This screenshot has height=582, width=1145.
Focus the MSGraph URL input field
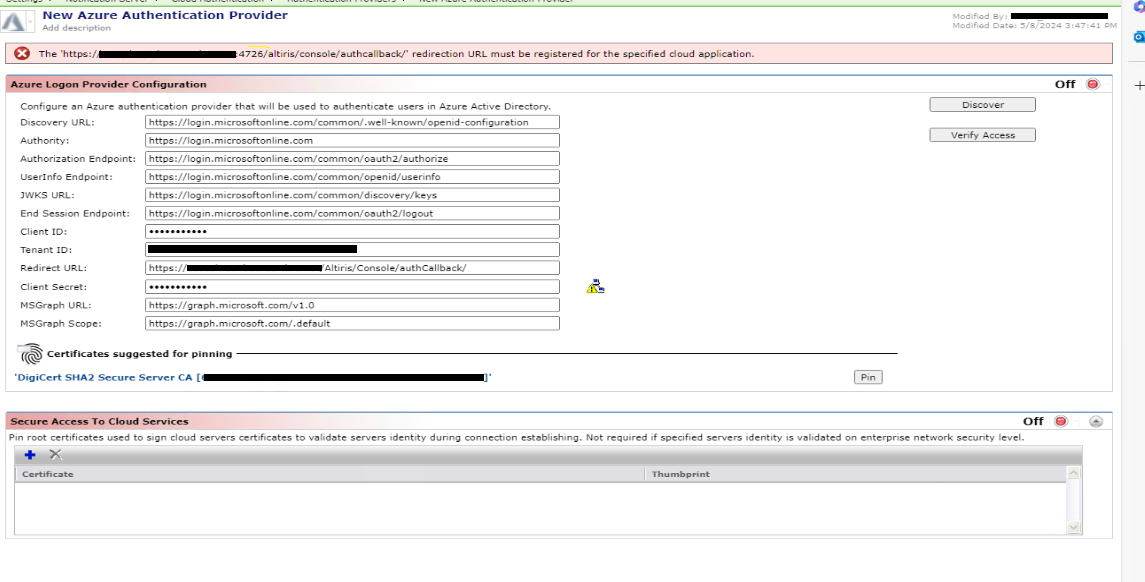click(x=352, y=305)
